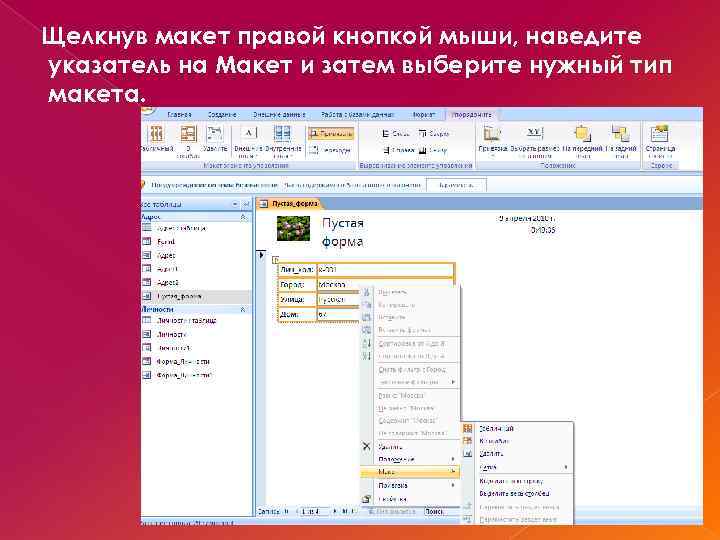
Task: Open the Привязка anchoring dropdown
Action: 492,140
